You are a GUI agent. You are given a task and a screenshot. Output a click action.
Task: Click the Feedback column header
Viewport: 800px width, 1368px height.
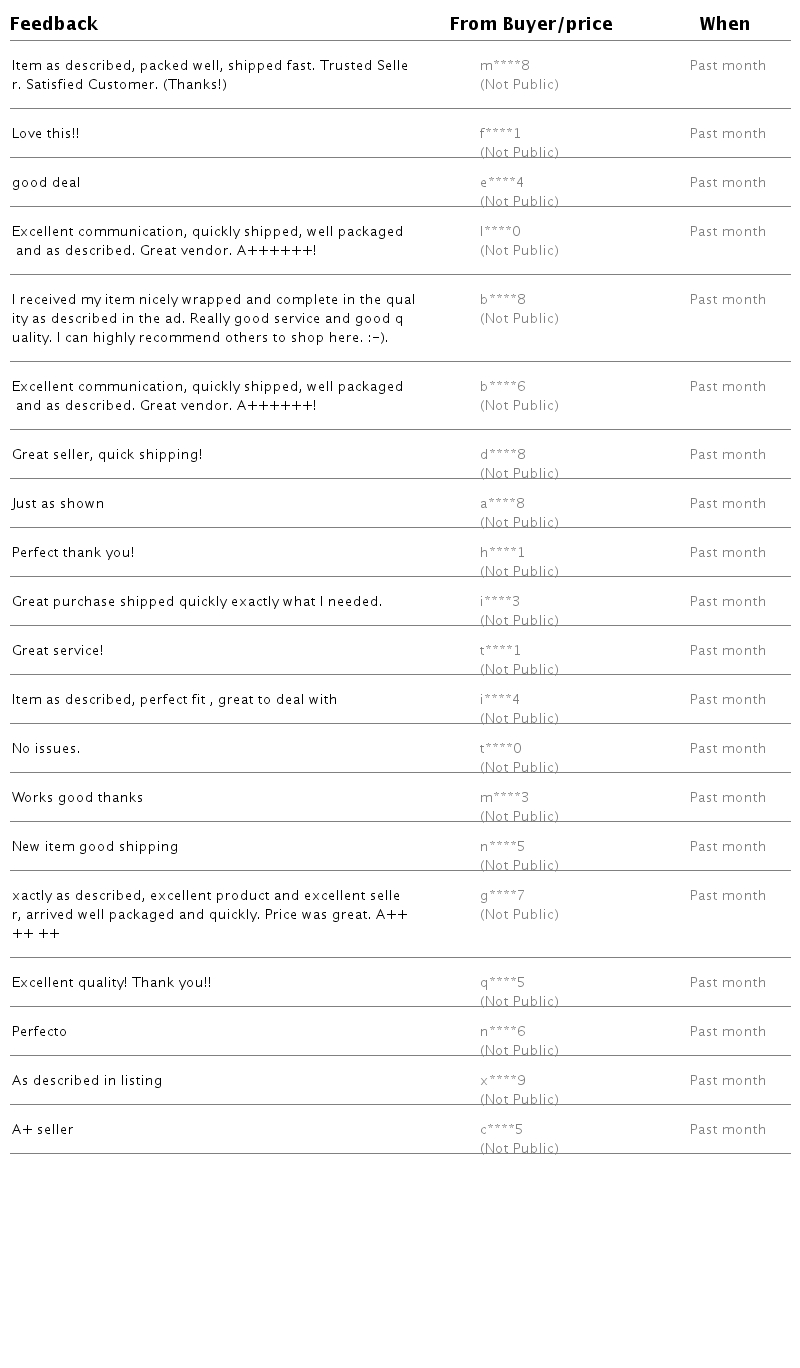(x=54, y=24)
